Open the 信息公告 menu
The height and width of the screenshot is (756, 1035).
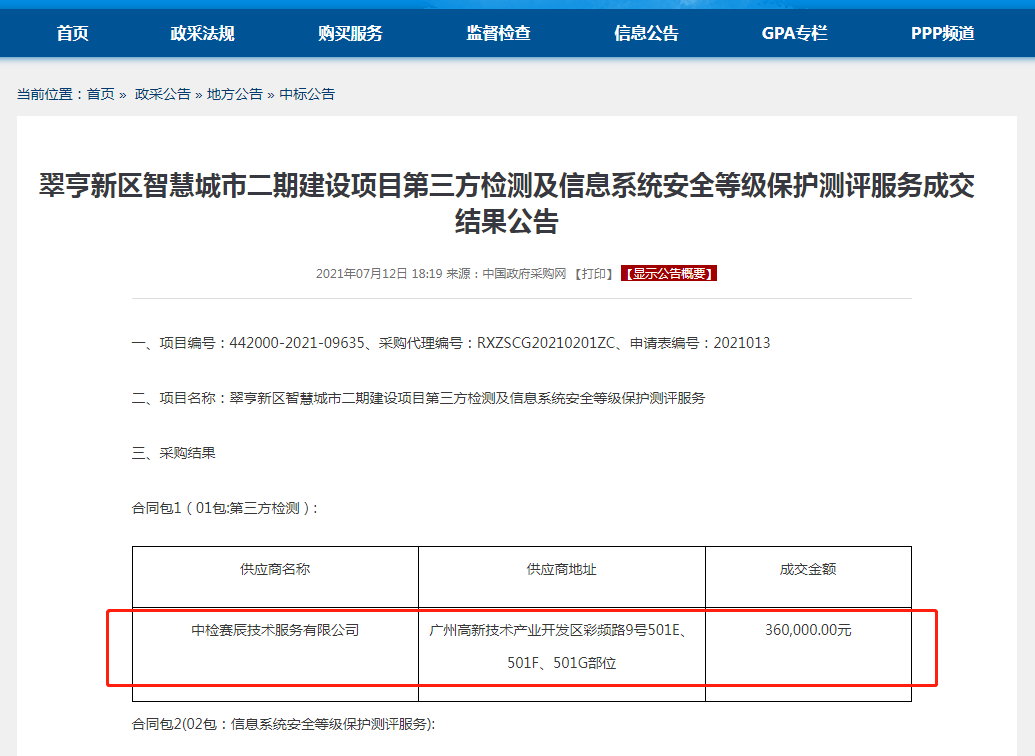click(646, 34)
